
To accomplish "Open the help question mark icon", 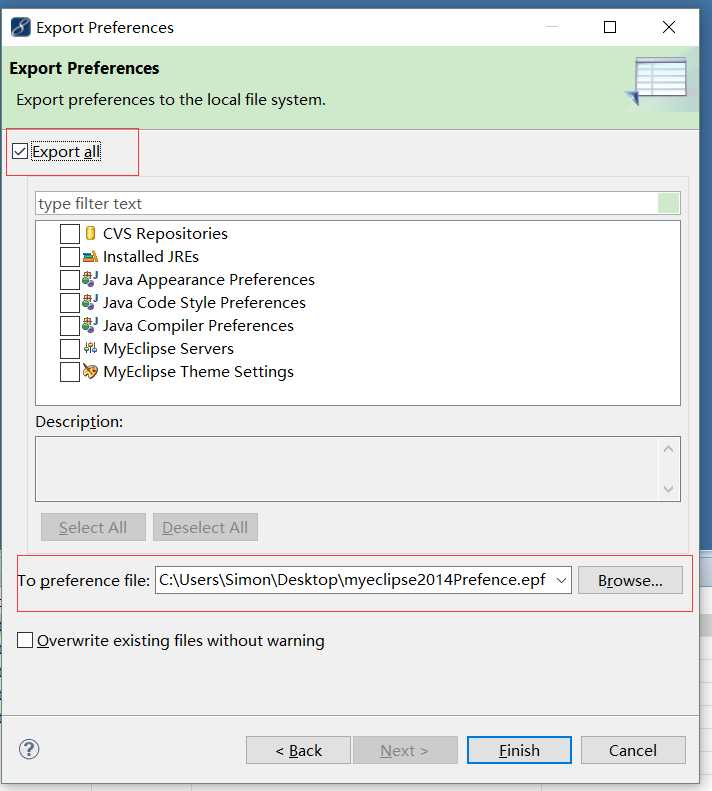I will 29,749.
